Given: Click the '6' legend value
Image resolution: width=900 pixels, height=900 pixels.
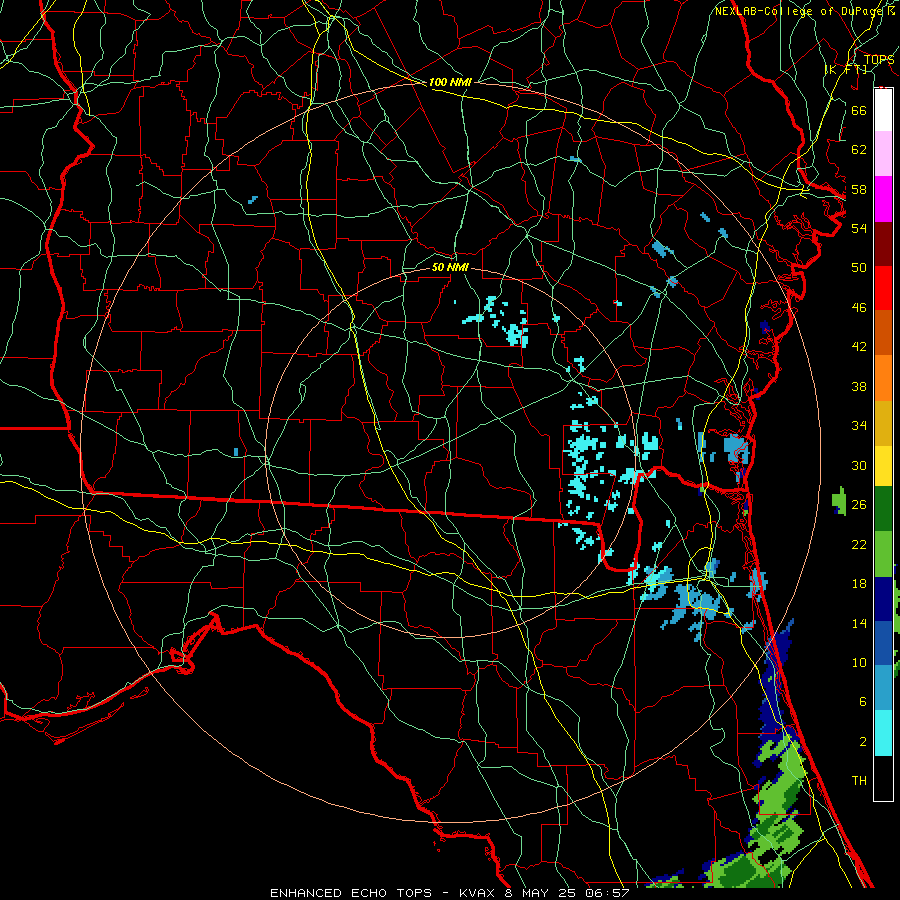Looking at the screenshot, I should click(x=862, y=702).
